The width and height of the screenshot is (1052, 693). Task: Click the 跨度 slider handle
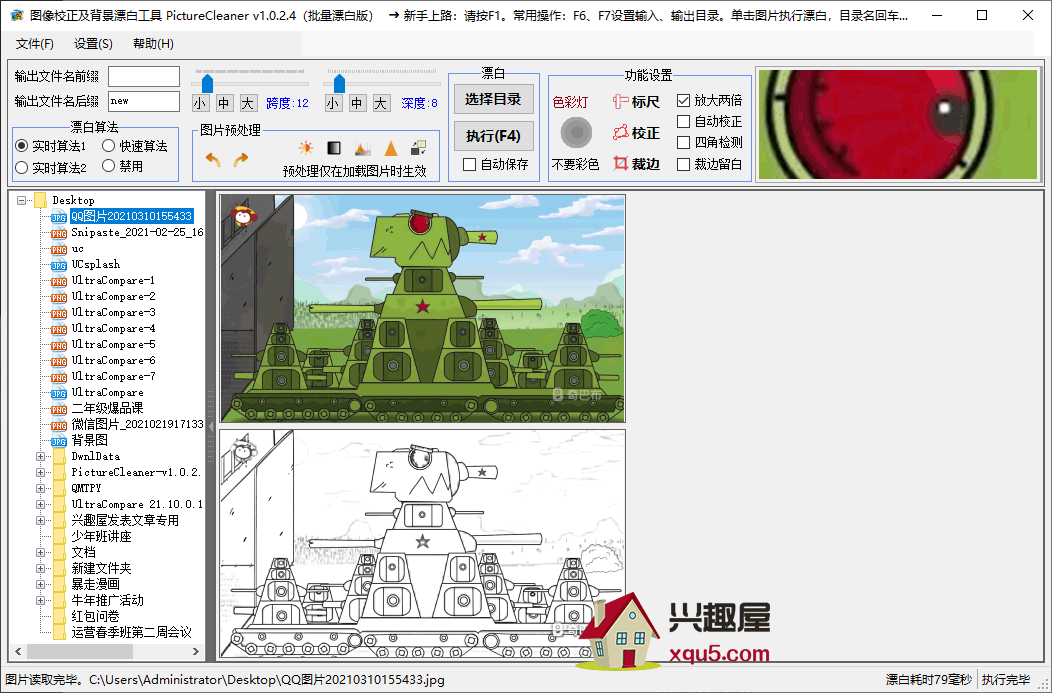pos(207,83)
